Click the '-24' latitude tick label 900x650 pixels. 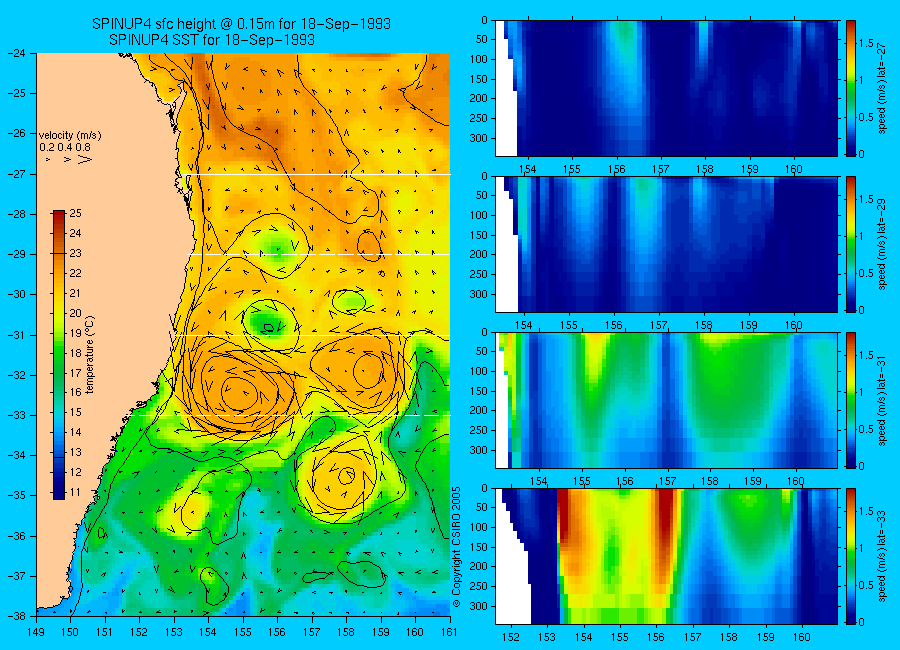pos(17,53)
